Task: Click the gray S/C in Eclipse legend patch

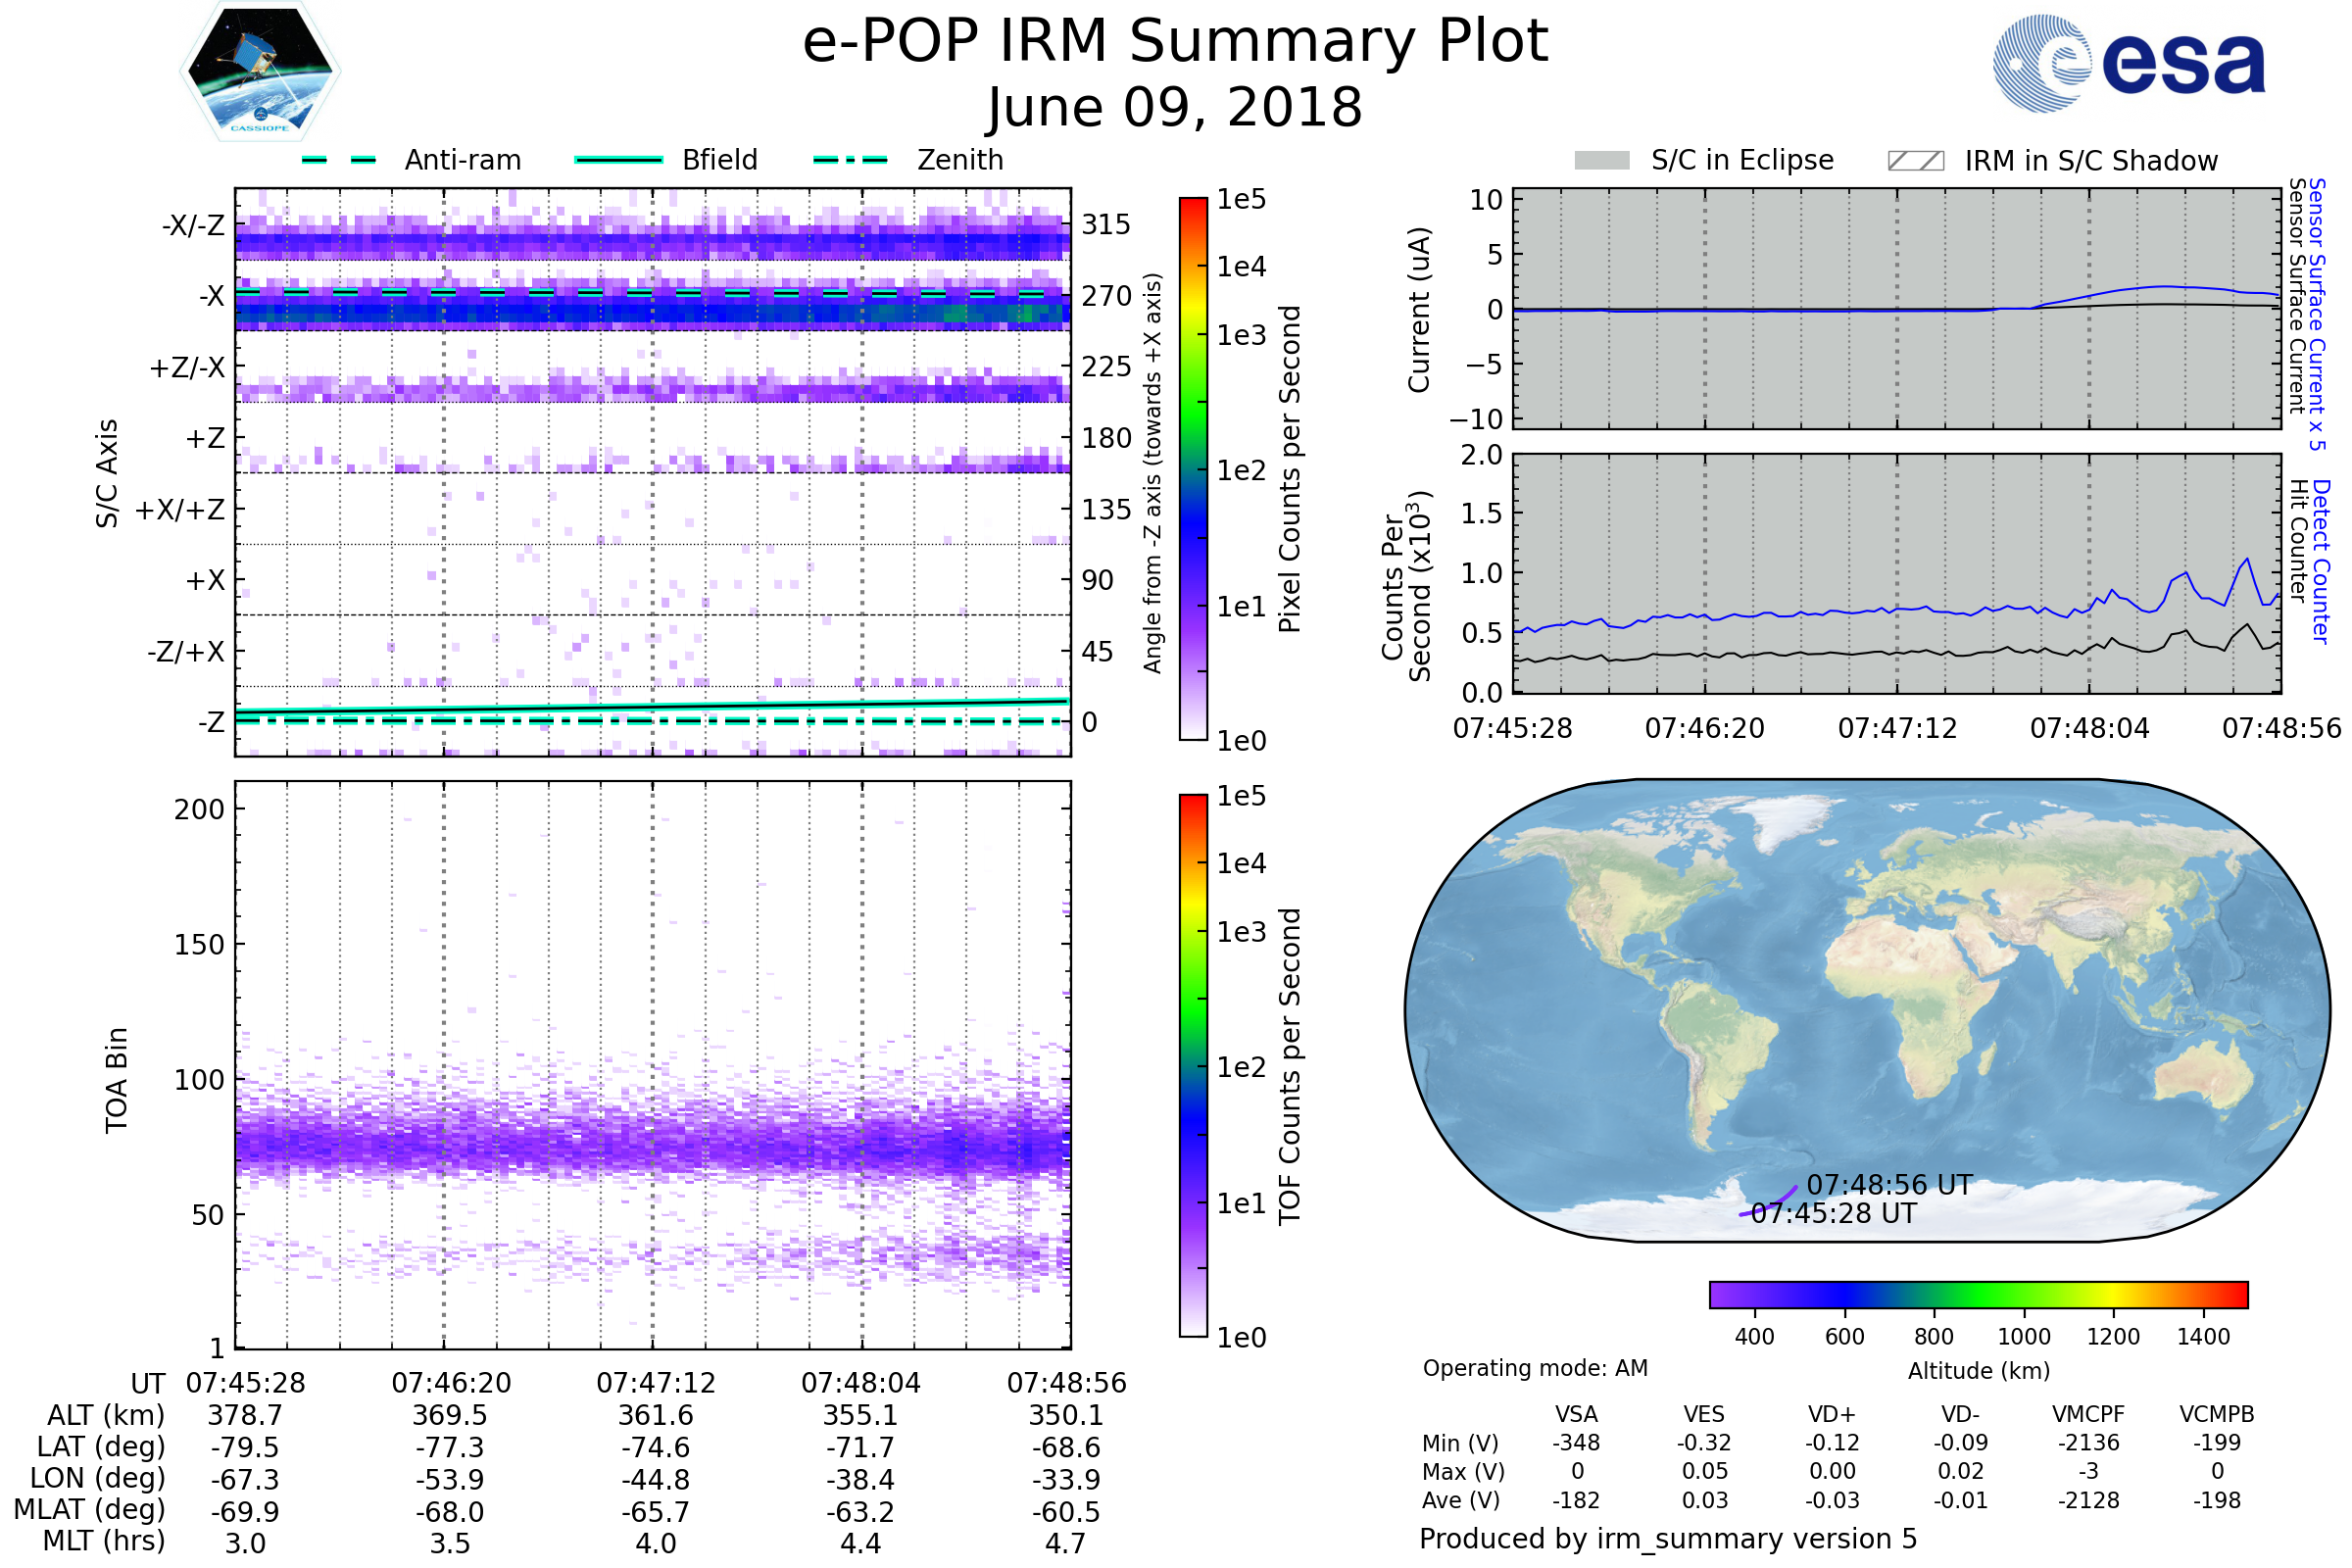Action: click(x=1601, y=161)
